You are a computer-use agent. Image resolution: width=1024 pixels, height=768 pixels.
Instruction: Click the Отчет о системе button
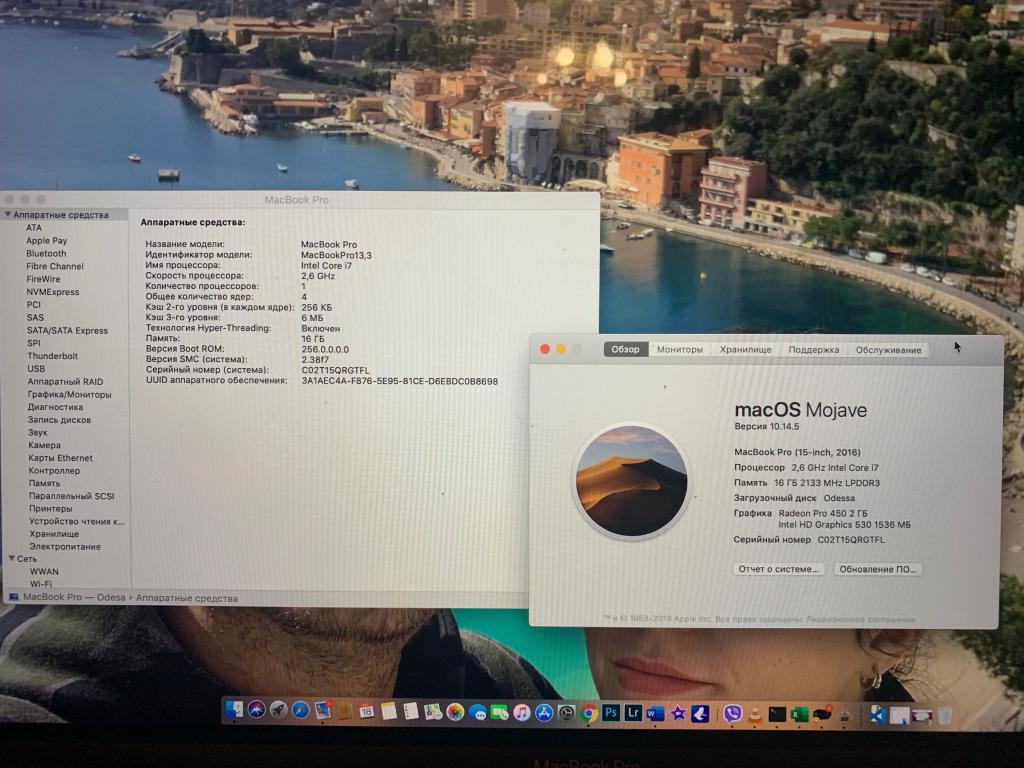click(x=778, y=569)
